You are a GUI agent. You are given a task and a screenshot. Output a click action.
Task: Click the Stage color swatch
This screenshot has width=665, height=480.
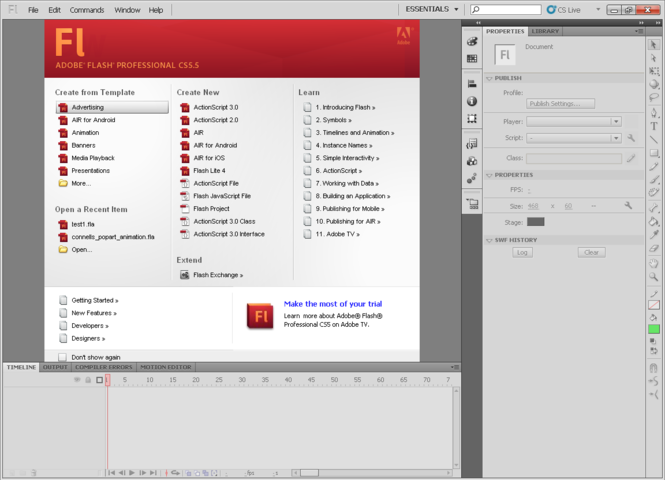[x=535, y=222]
